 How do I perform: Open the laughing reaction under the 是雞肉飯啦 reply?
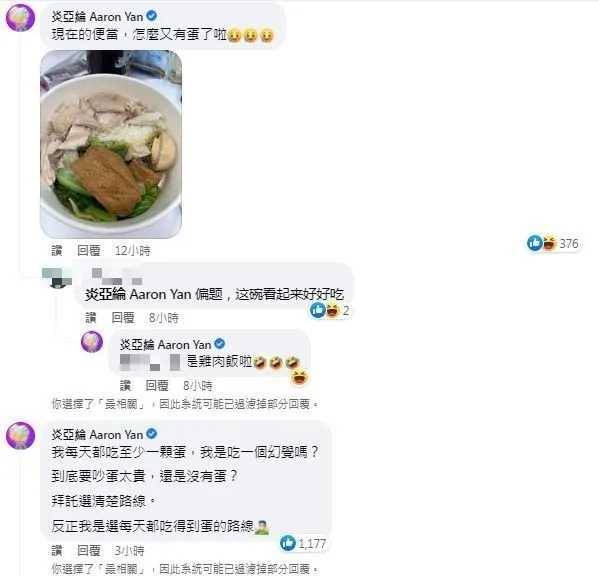tap(300, 377)
